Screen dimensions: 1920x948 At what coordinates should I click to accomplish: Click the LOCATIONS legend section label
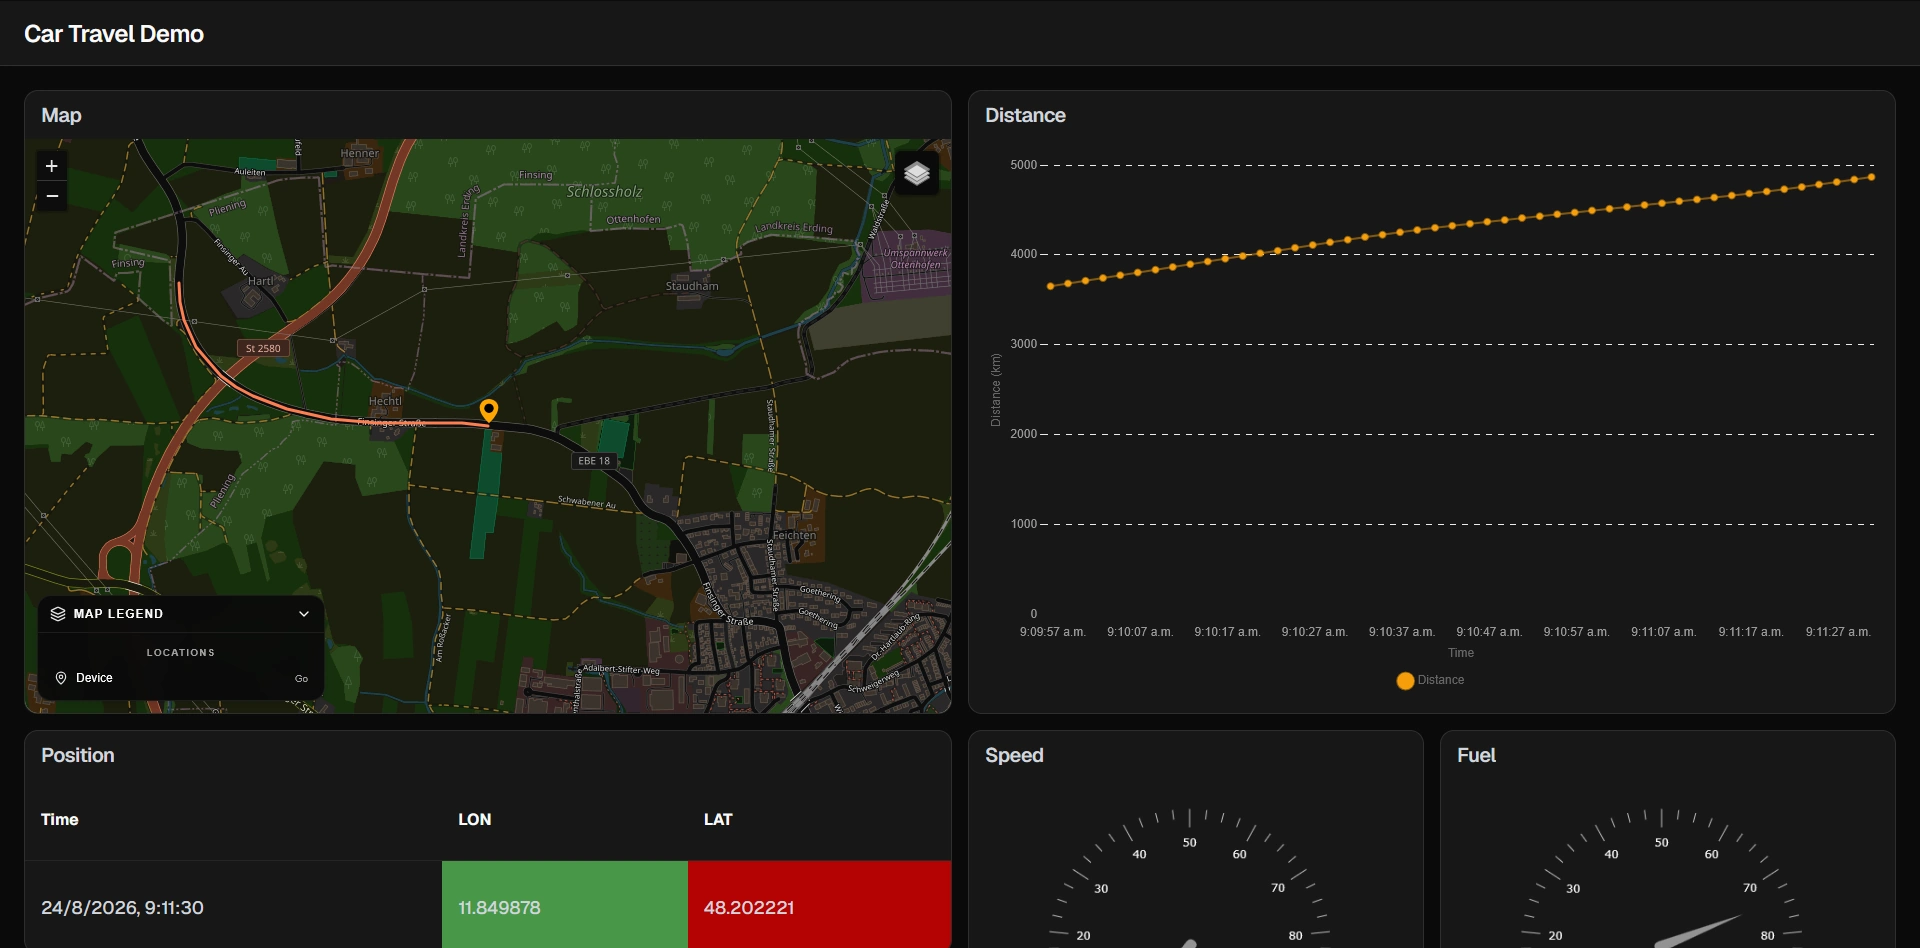181,653
